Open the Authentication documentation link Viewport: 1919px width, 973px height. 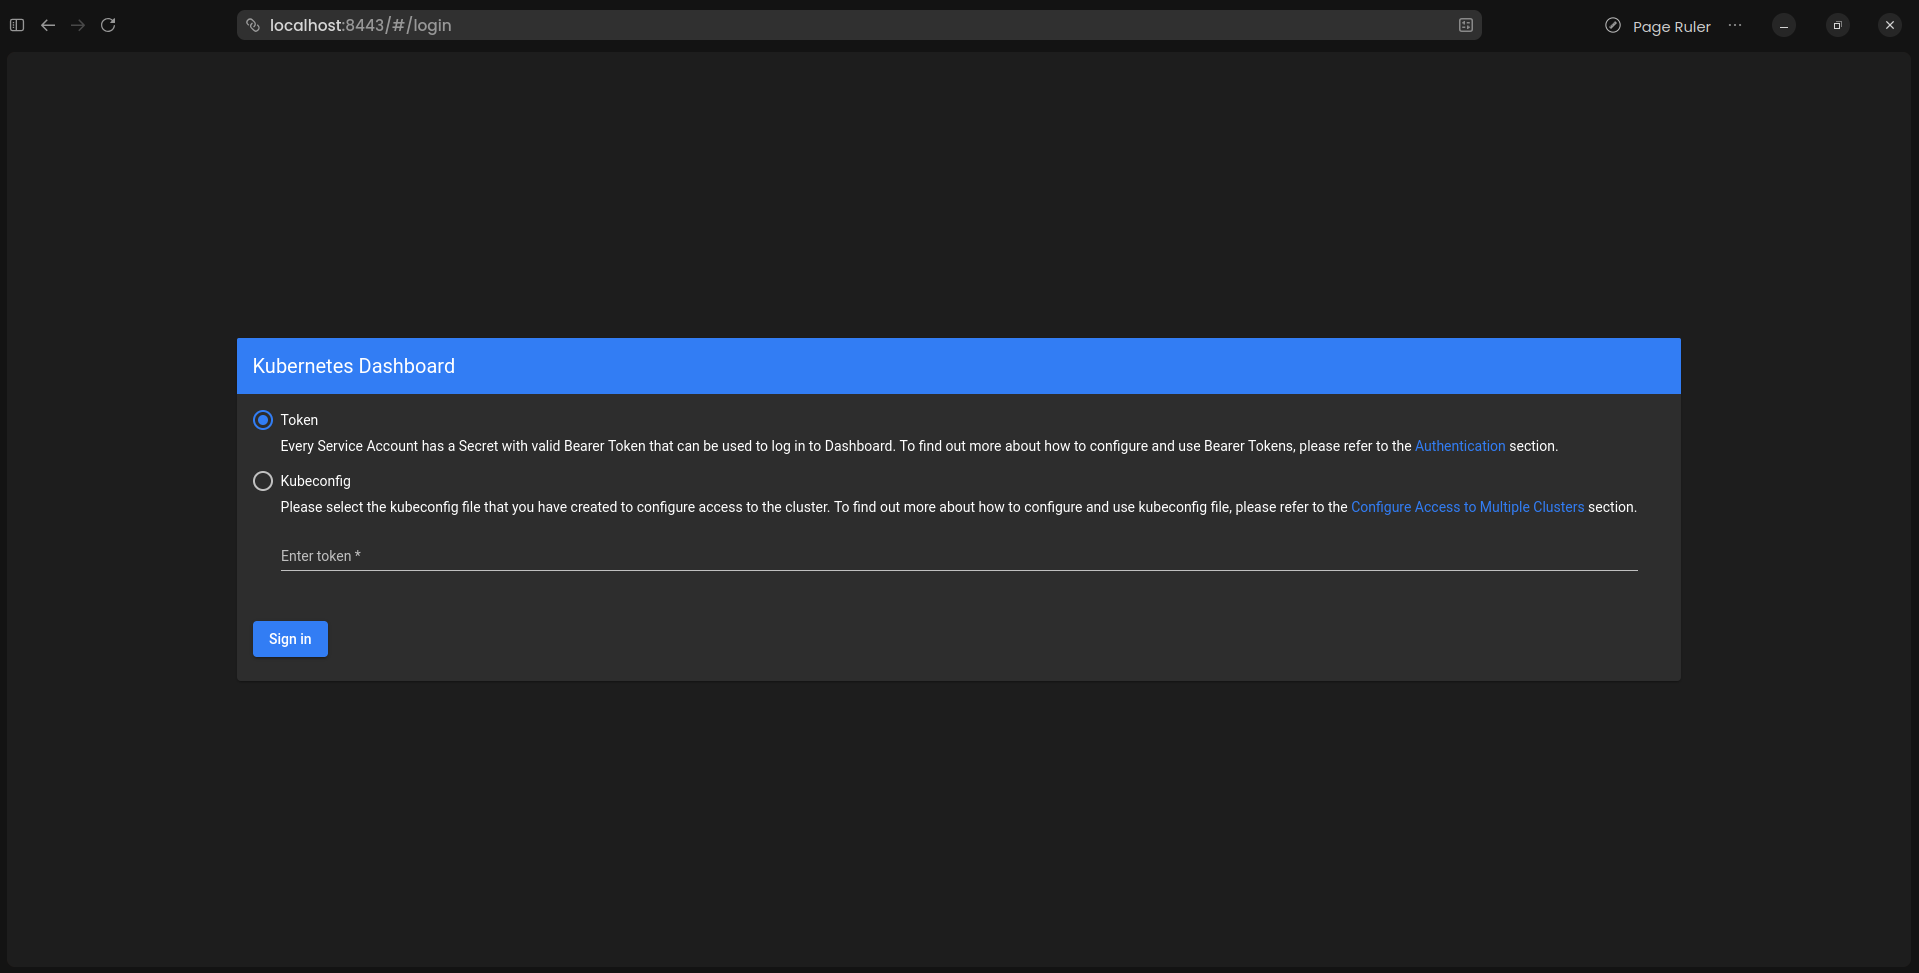(1460, 446)
